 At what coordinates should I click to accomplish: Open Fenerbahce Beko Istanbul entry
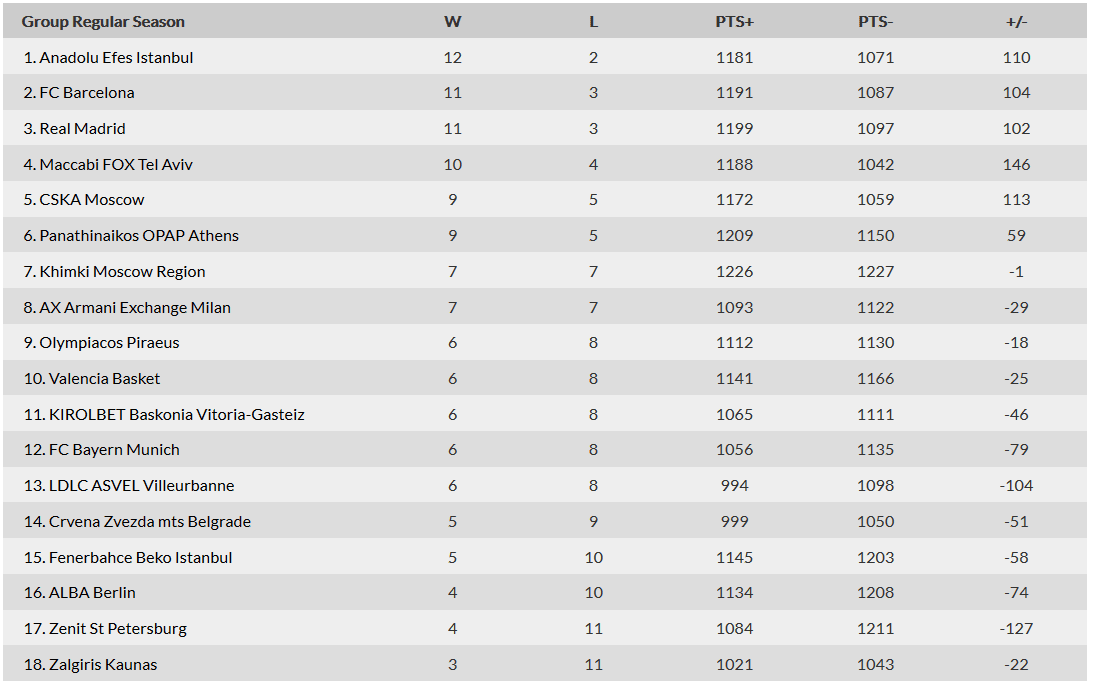click(x=128, y=558)
